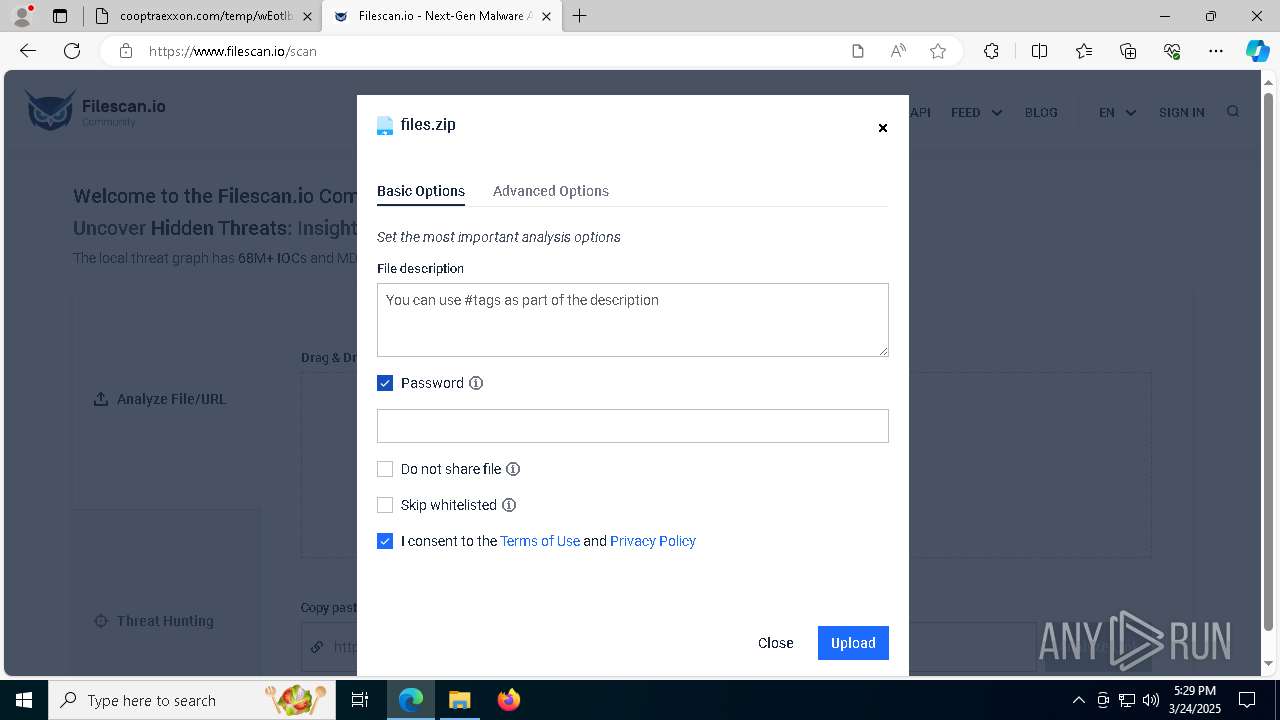Switch to the Advanced Options tab

(x=551, y=191)
